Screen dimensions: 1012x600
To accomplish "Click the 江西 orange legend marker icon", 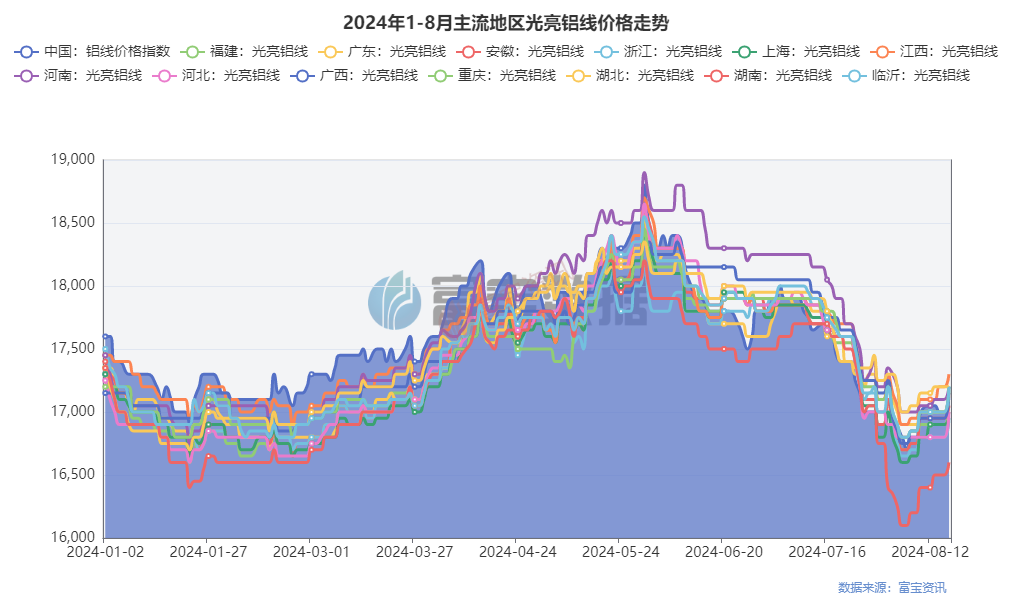I will tap(882, 51).
